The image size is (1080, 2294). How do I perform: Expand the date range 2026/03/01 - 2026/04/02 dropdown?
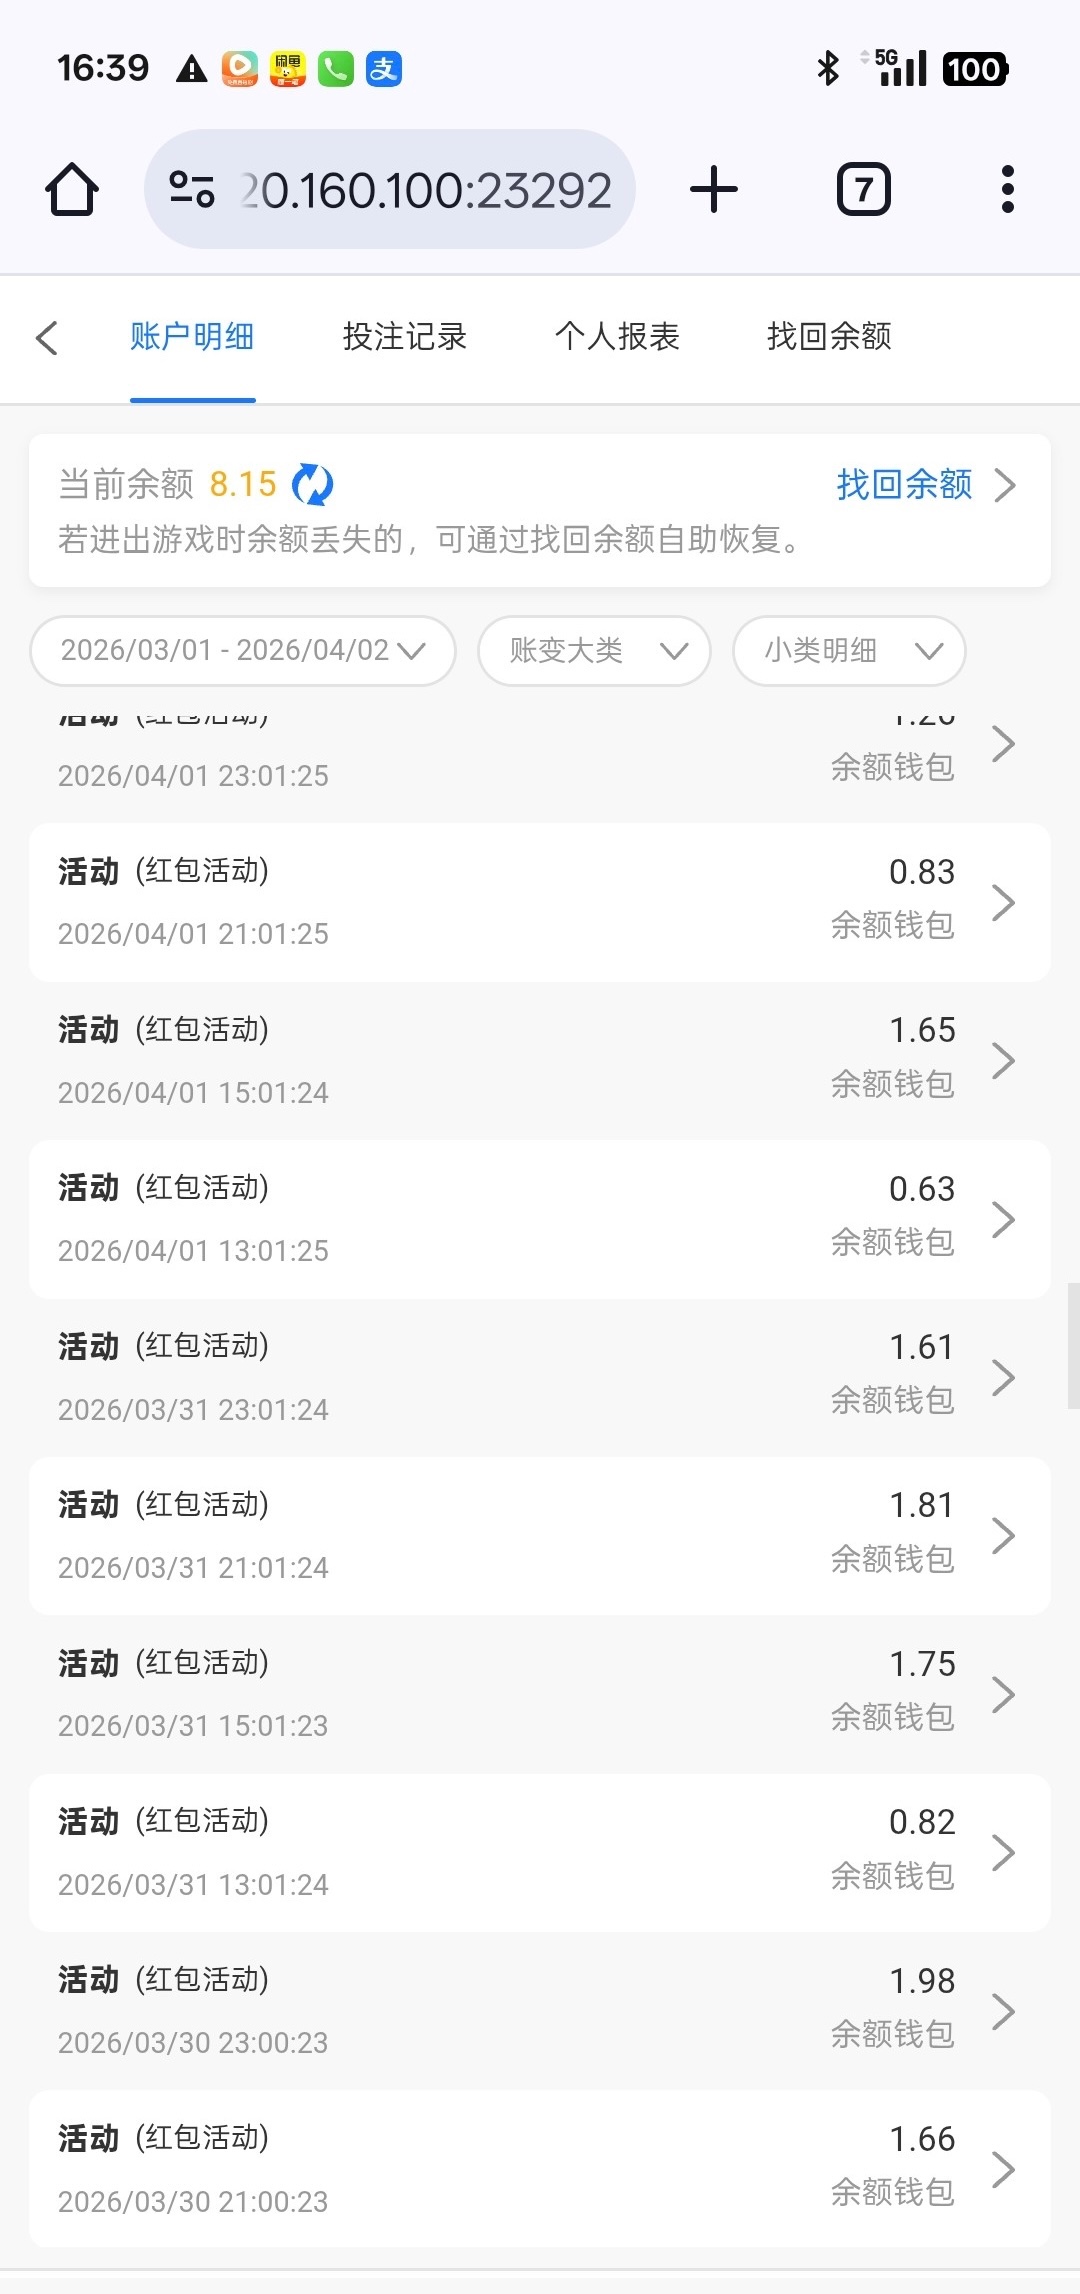(x=243, y=651)
